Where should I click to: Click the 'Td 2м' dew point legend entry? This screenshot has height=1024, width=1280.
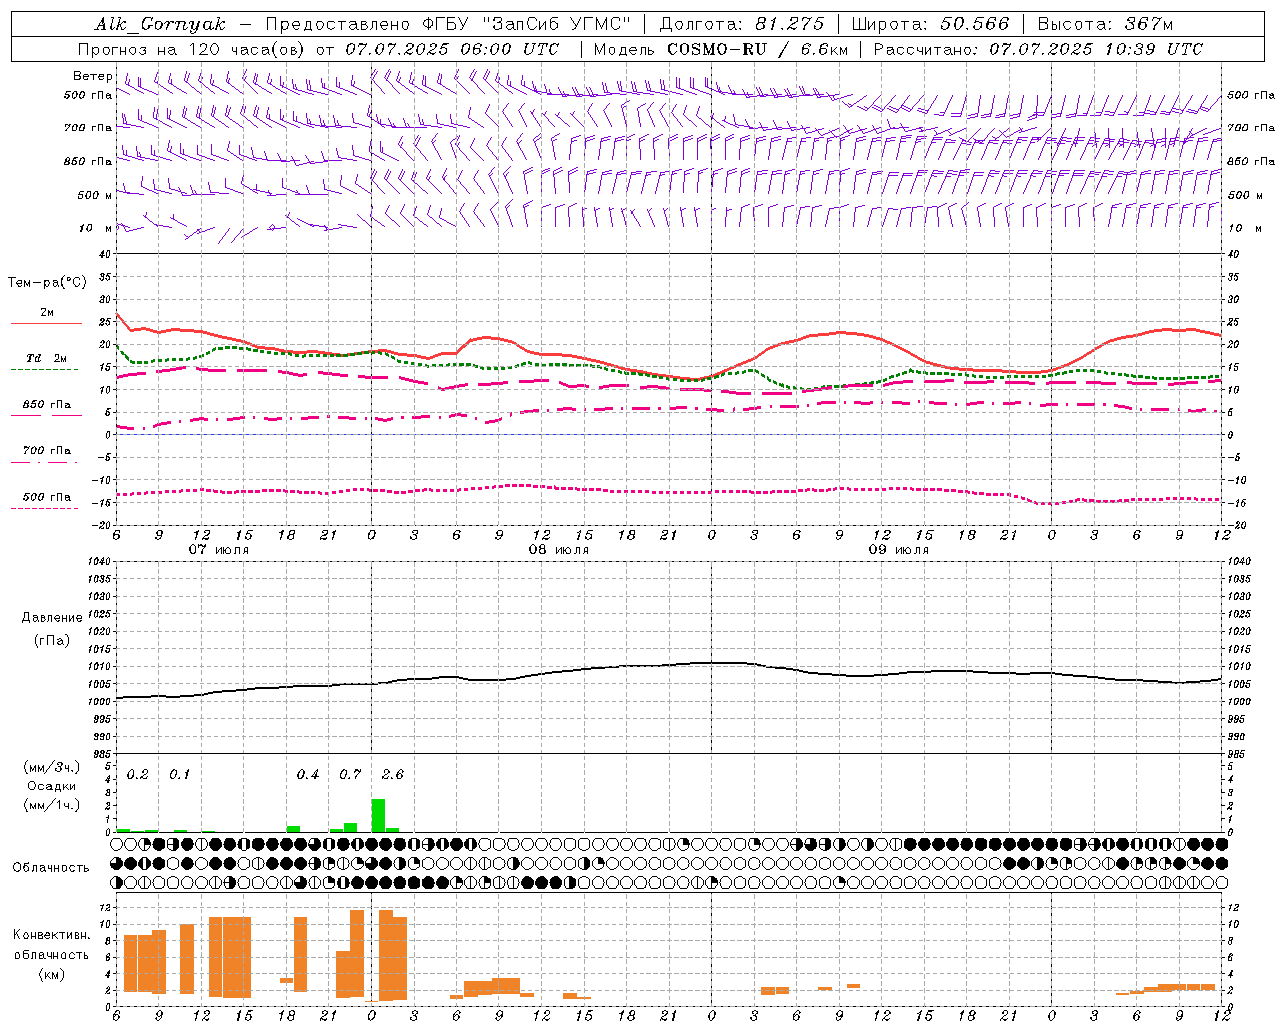(47, 358)
